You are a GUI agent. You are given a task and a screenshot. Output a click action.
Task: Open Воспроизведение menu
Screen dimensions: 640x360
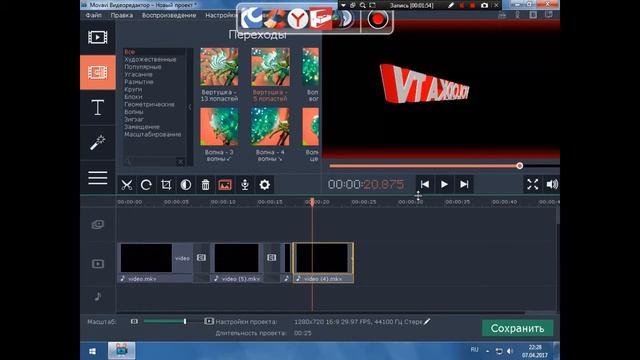coord(169,15)
